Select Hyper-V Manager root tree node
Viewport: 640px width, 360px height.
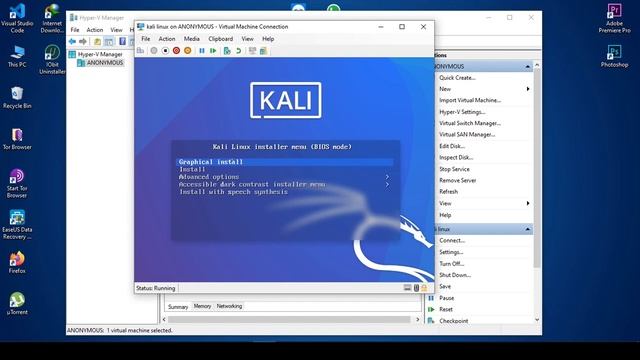pyautogui.click(x=100, y=54)
